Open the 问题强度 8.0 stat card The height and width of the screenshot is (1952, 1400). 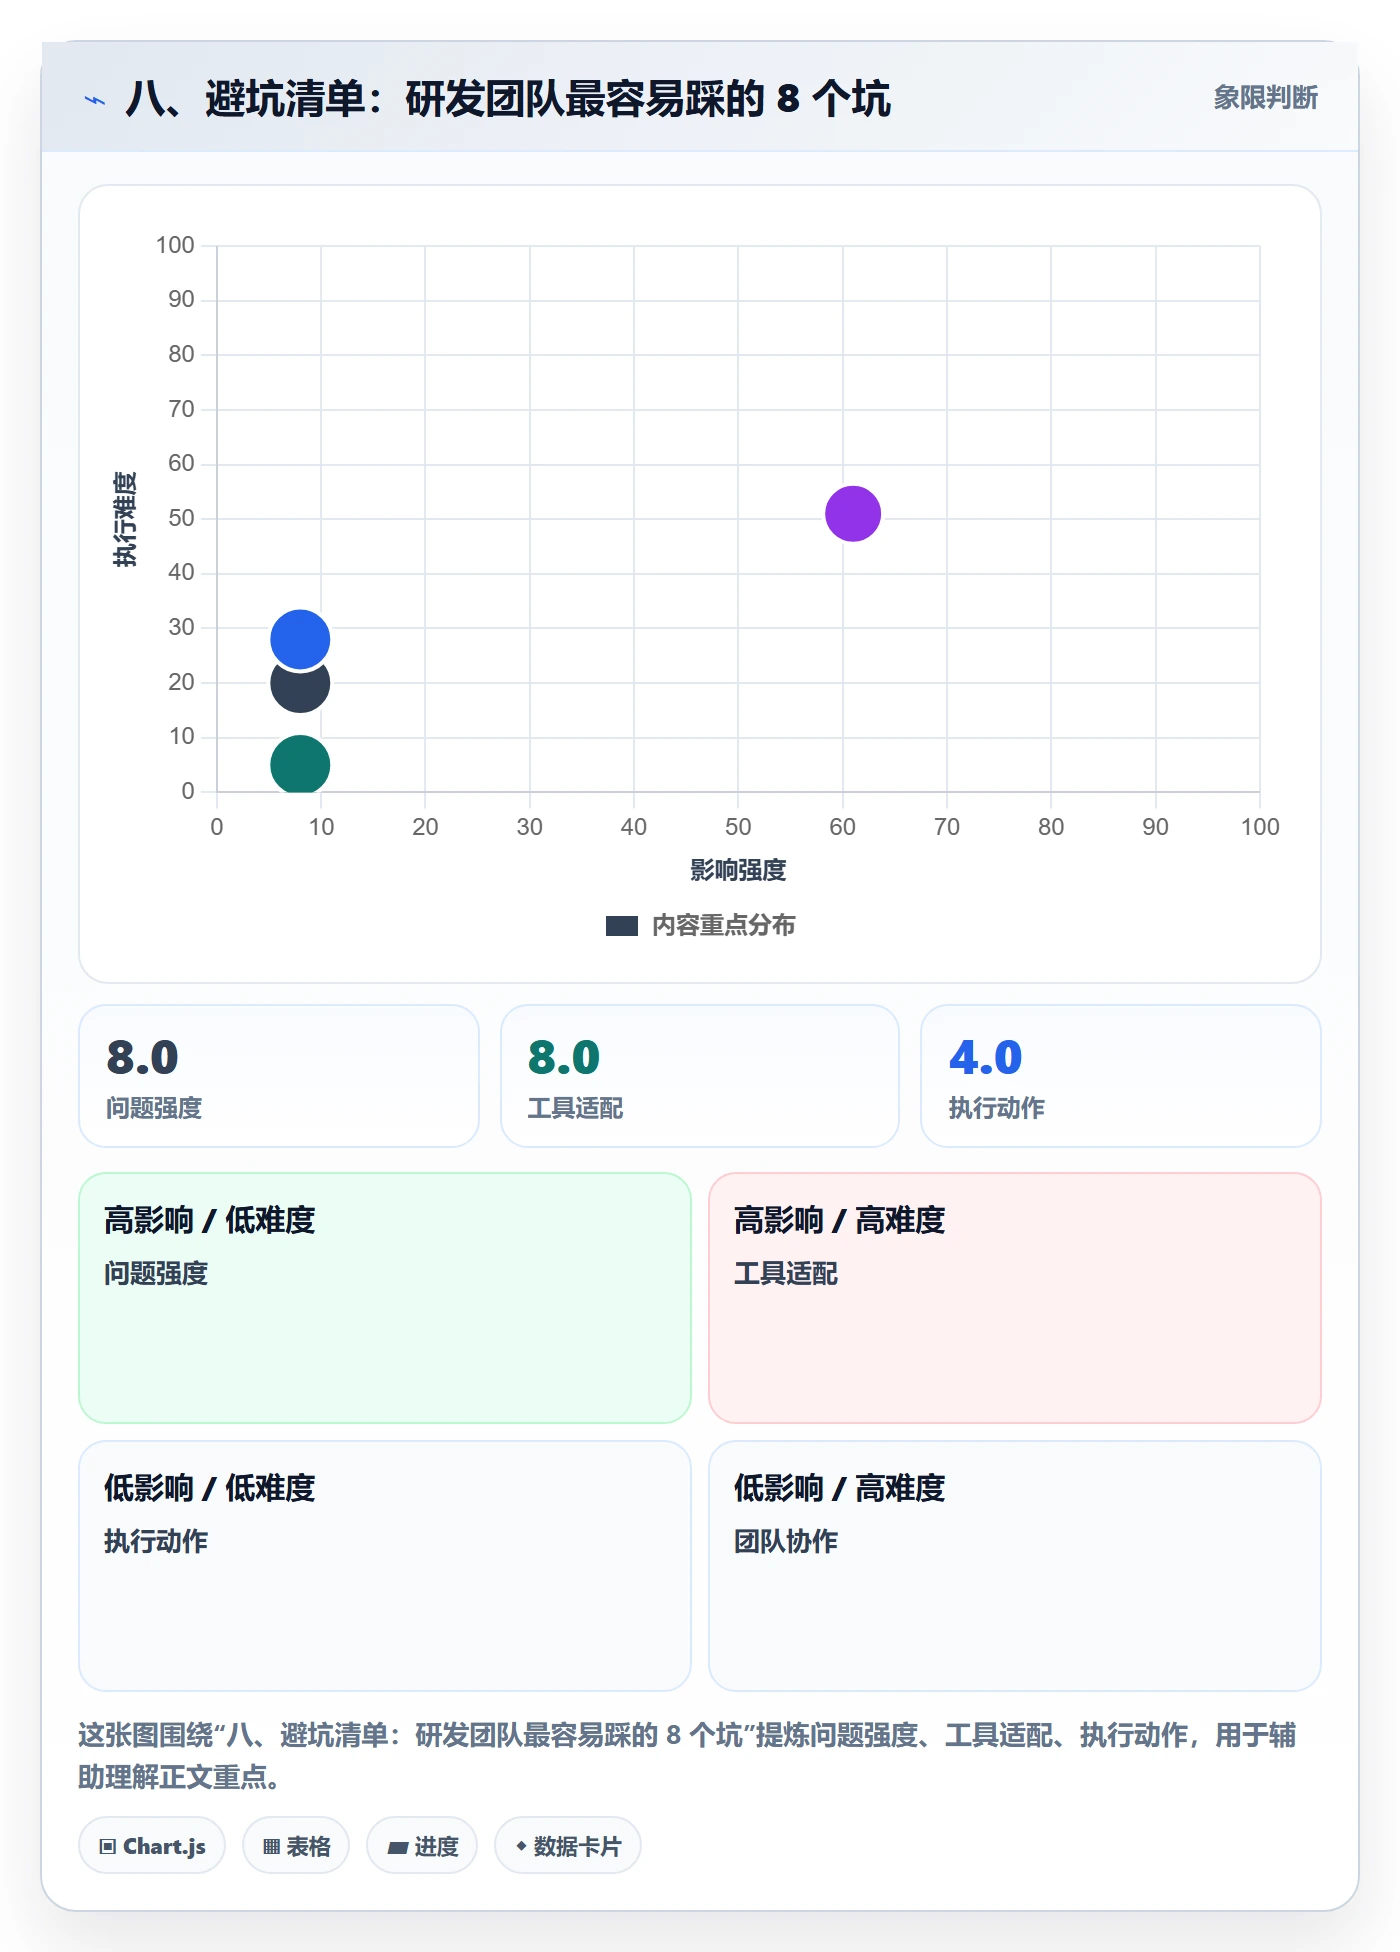click(x=279, y=1076)
